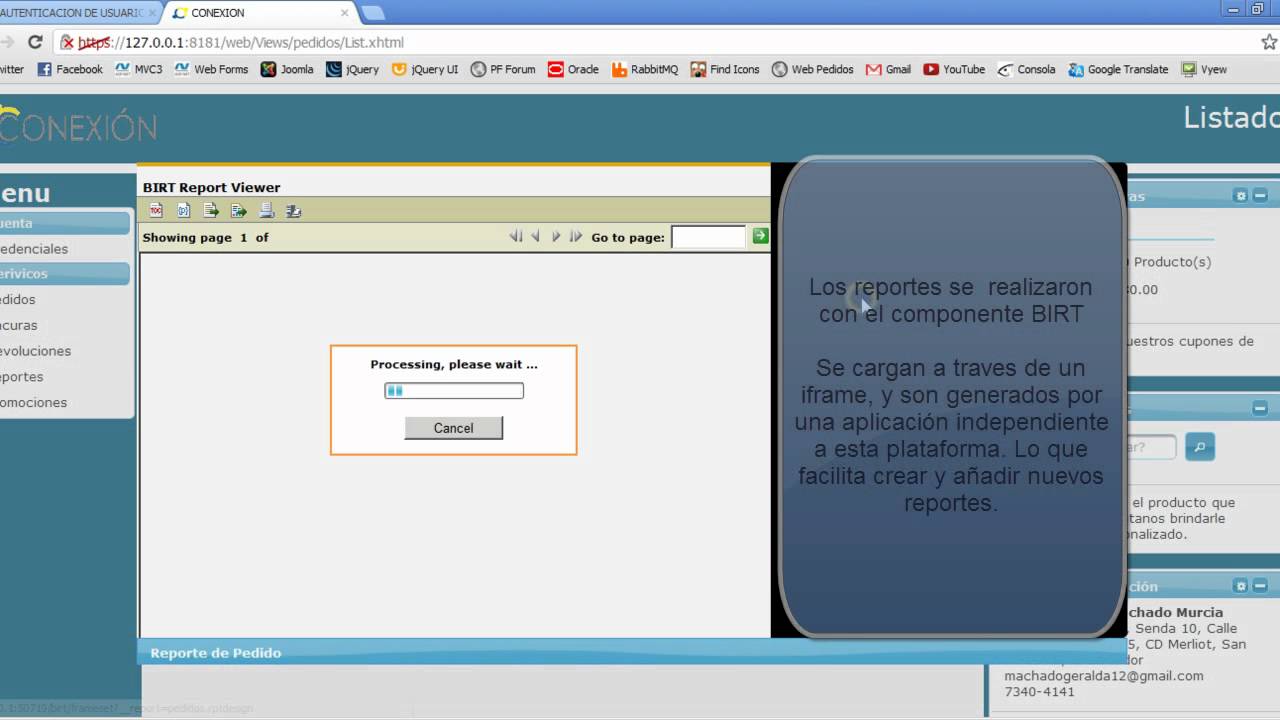This screenshot has height=720, width=1280.
Task: Open settings gear of the top right panel
Action: 1241,196
